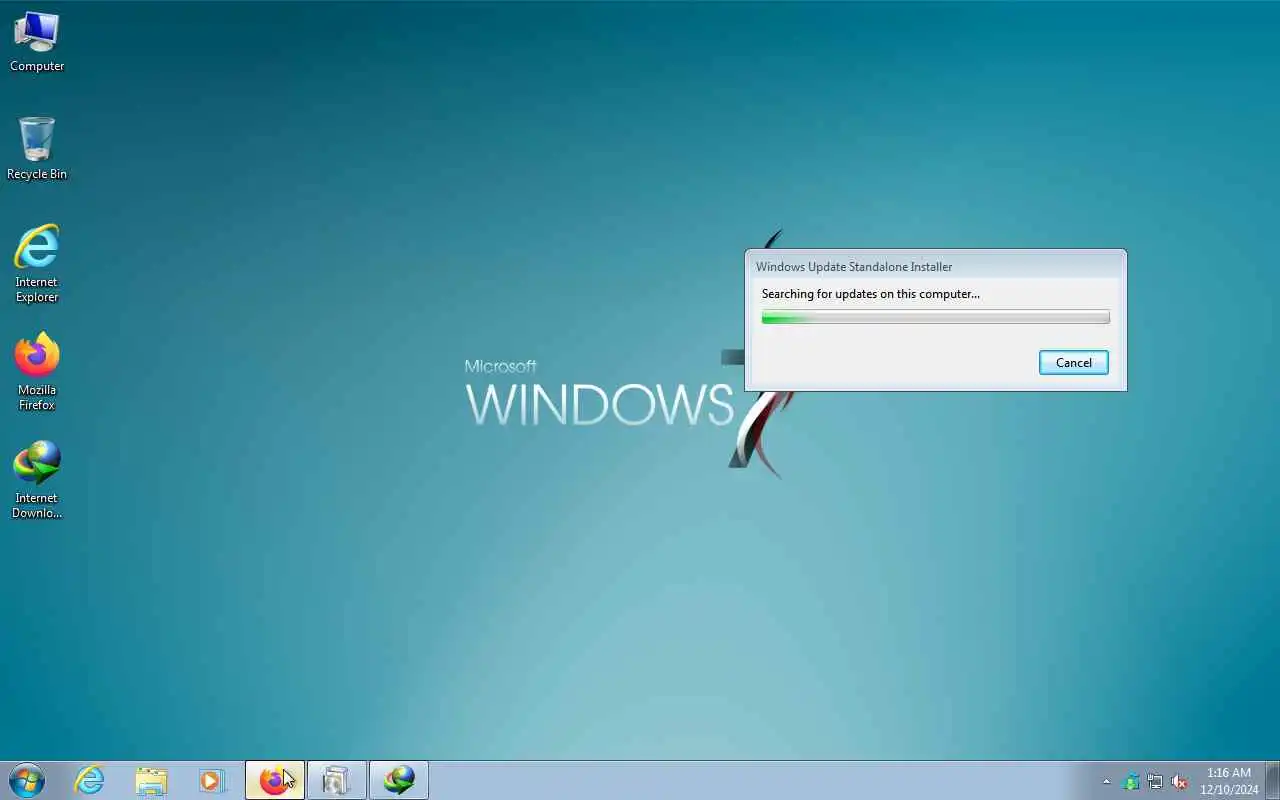Cancel the Windows Update Standalone Installer search
The image size is (1280, 800).
click(1073, 363)
